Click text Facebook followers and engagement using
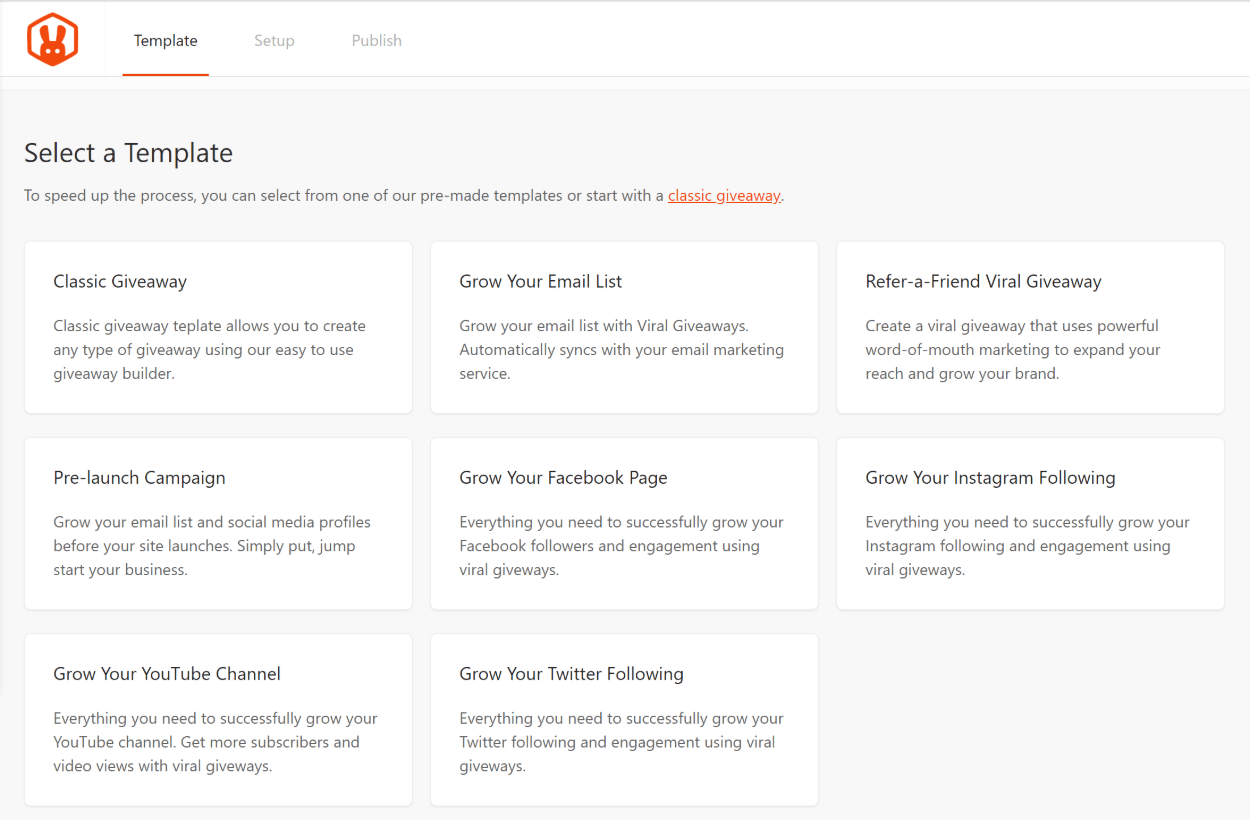 tap(609, 546)
